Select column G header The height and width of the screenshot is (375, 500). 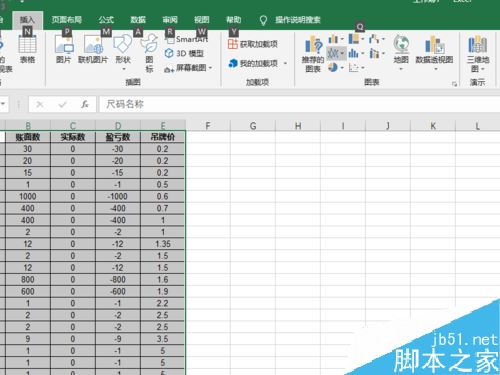click(x=253, y=126)
